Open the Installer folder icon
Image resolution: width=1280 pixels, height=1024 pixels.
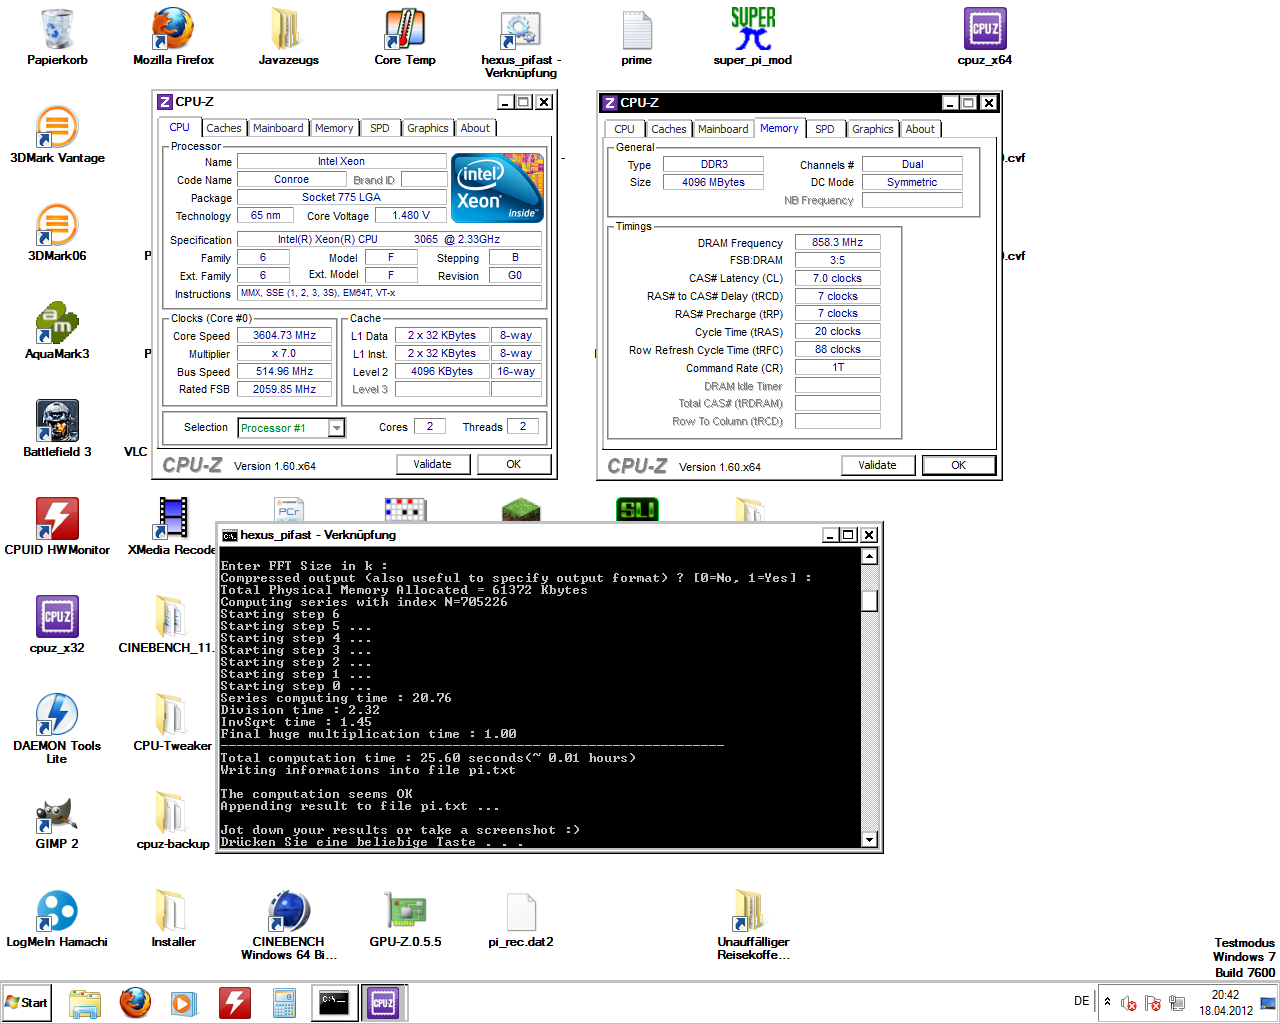[x=173, y=919]
